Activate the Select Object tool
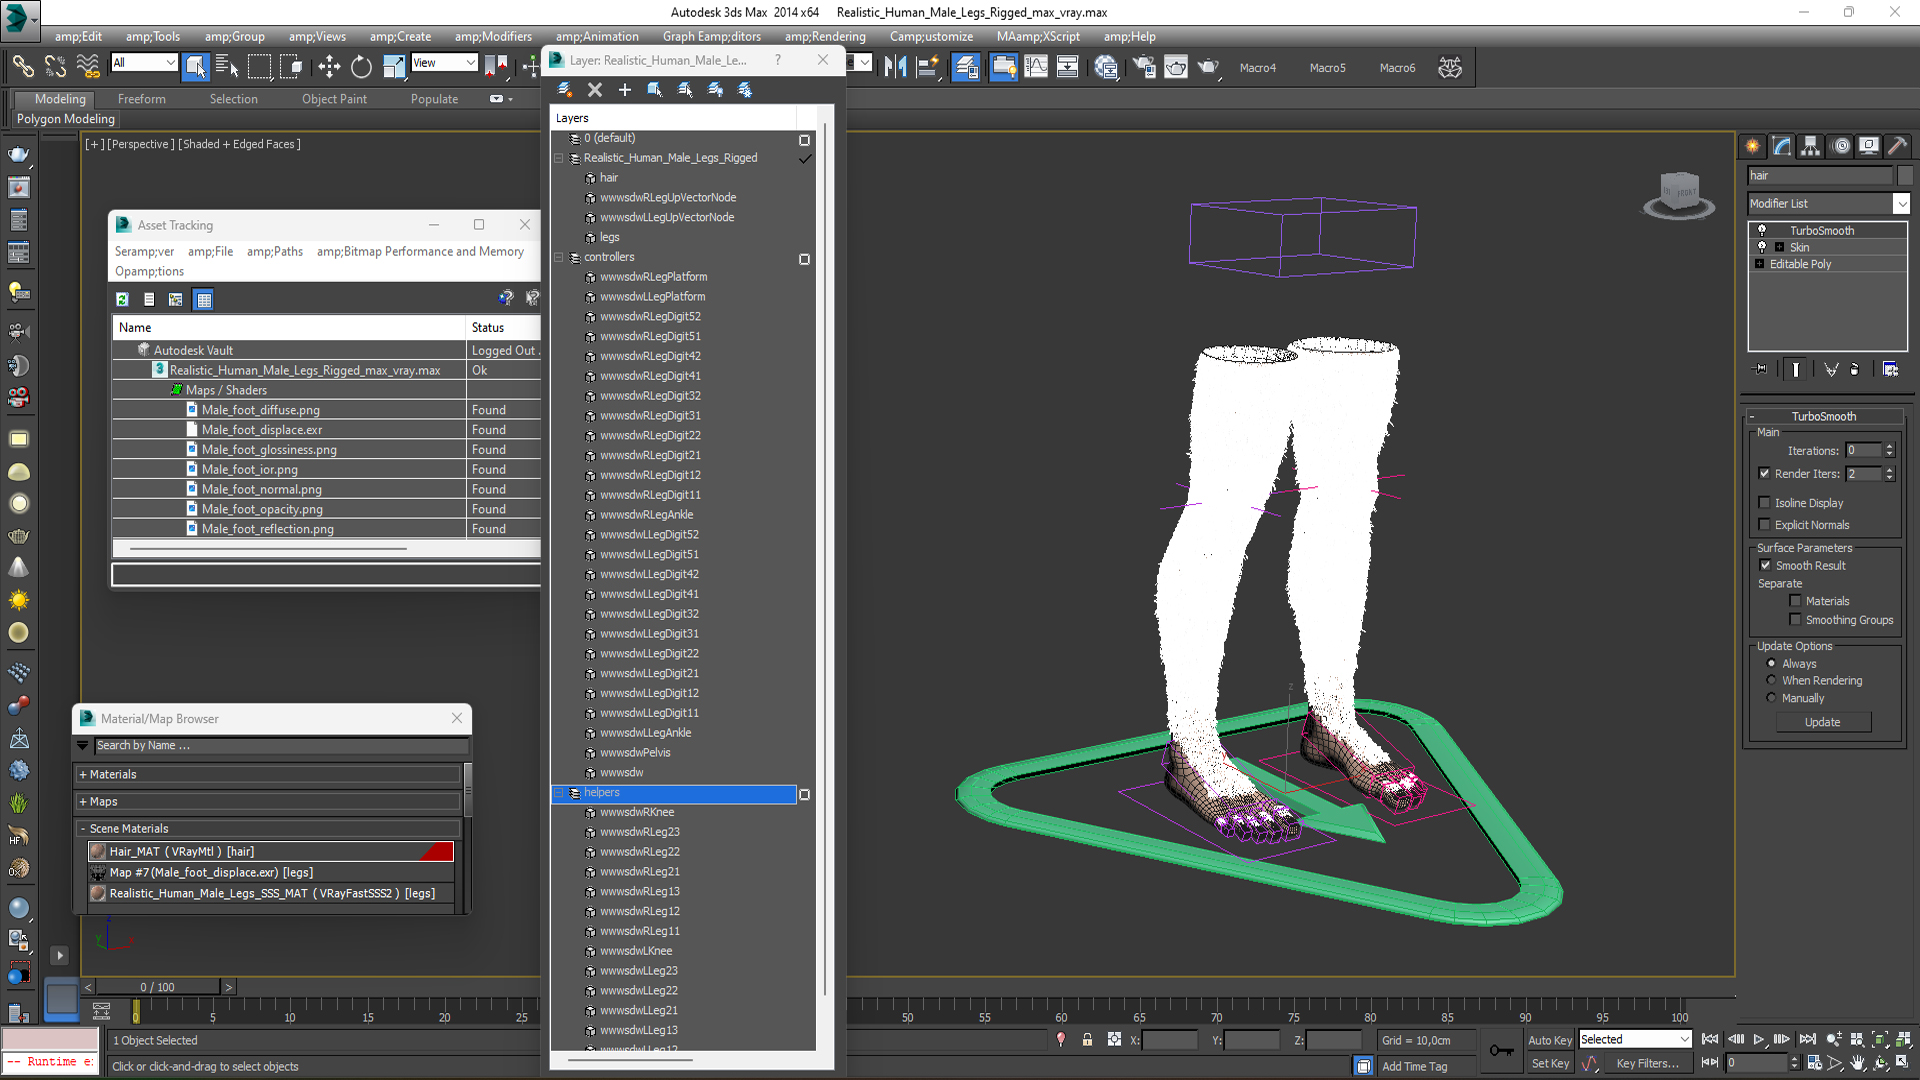1920x1080 pixels. click(x=196, y=67)
